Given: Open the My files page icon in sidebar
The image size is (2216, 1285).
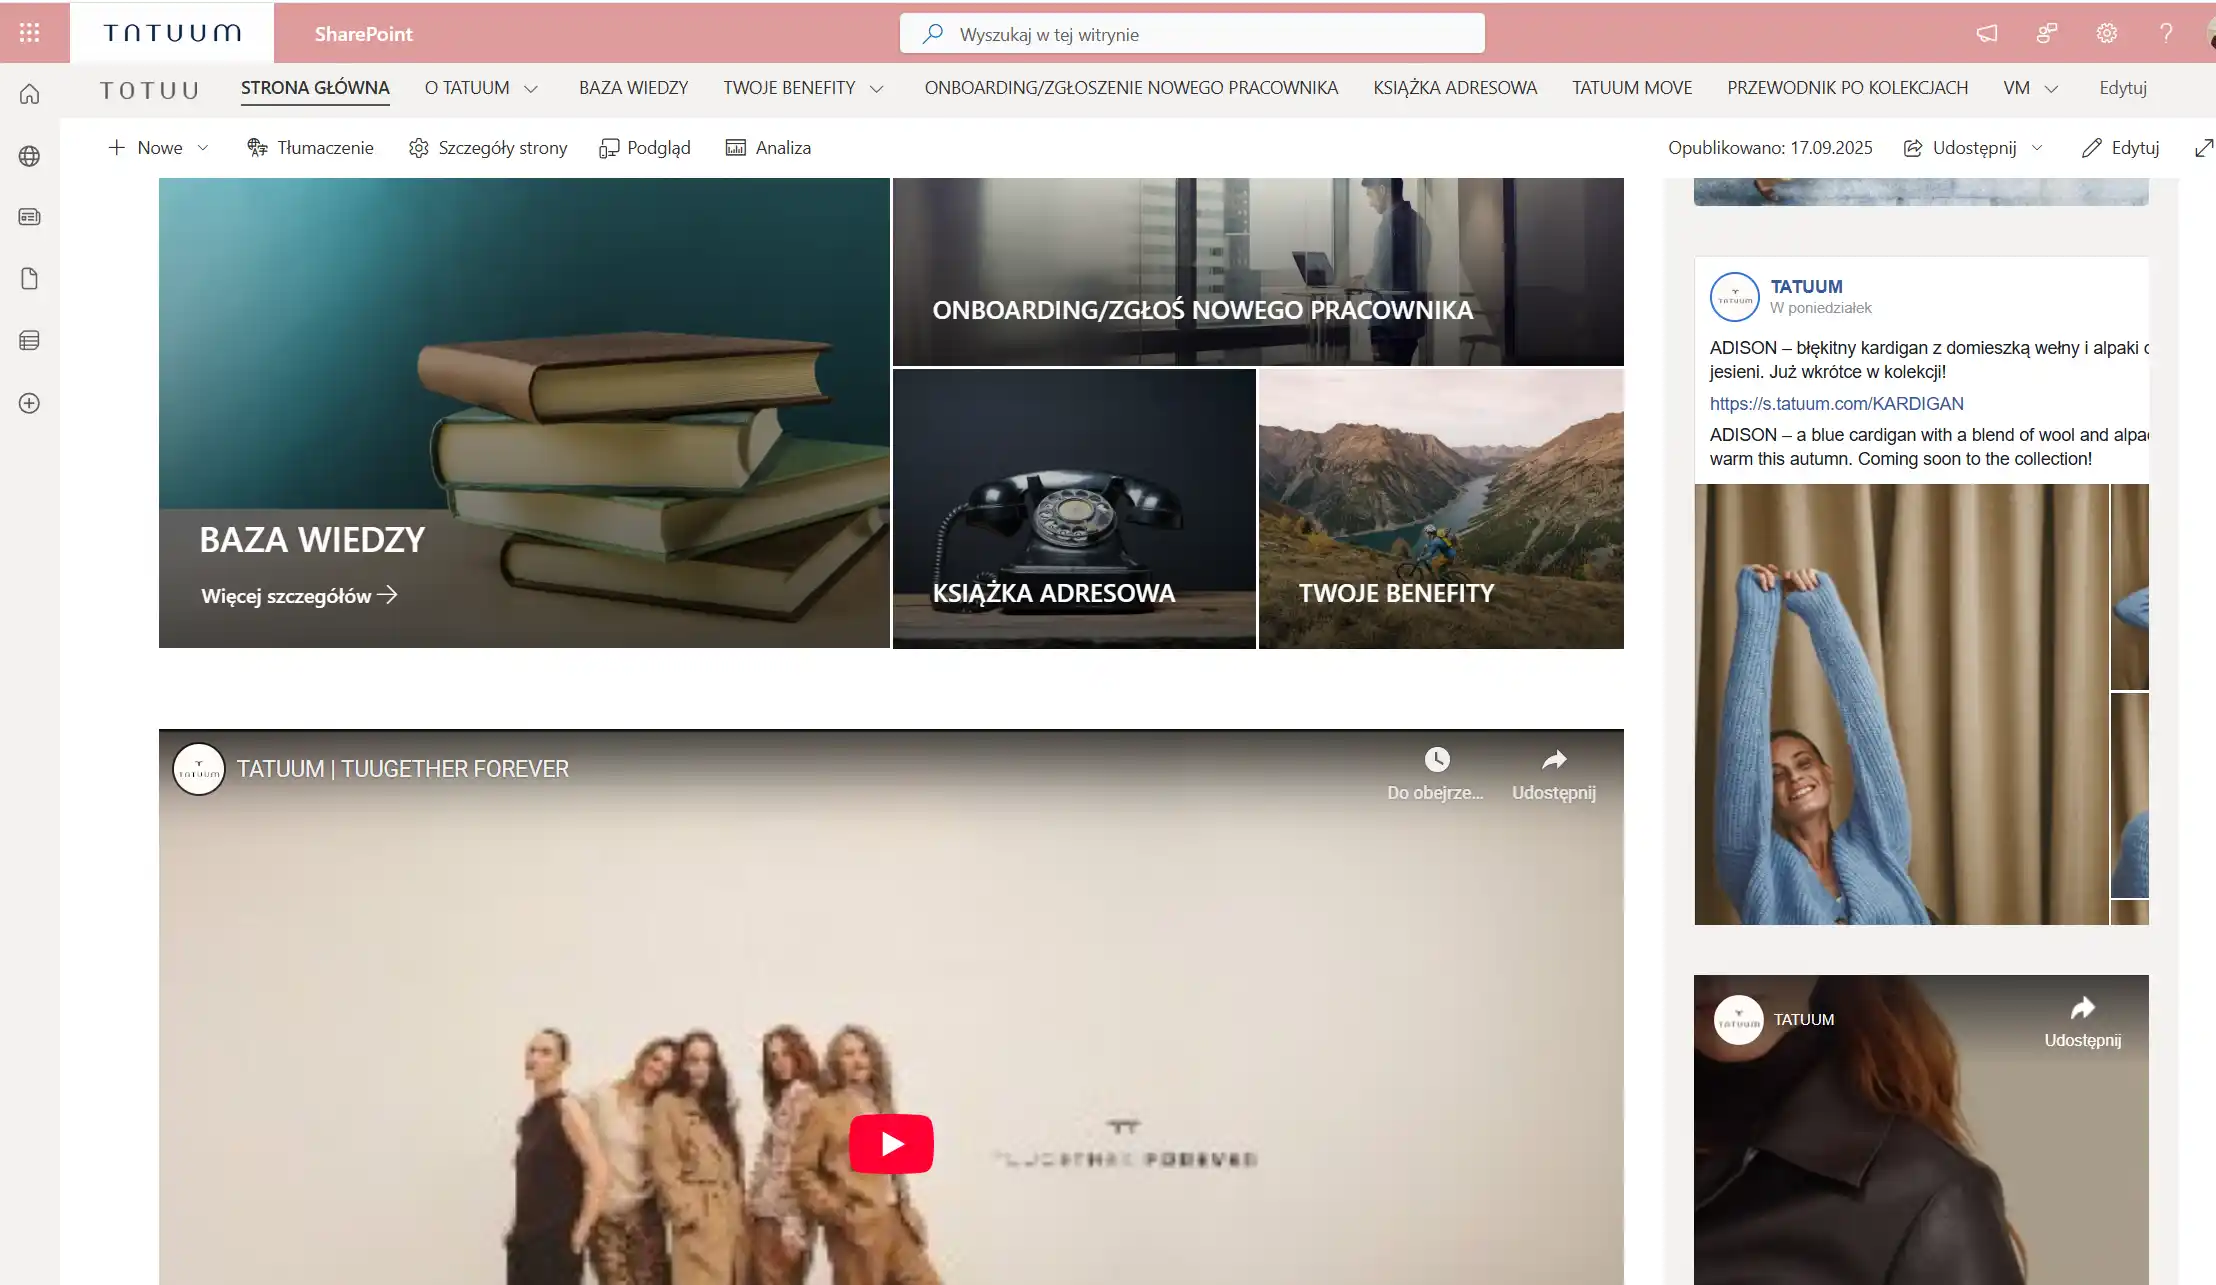Looking at the screenshot, I should (x=30, y=279).
